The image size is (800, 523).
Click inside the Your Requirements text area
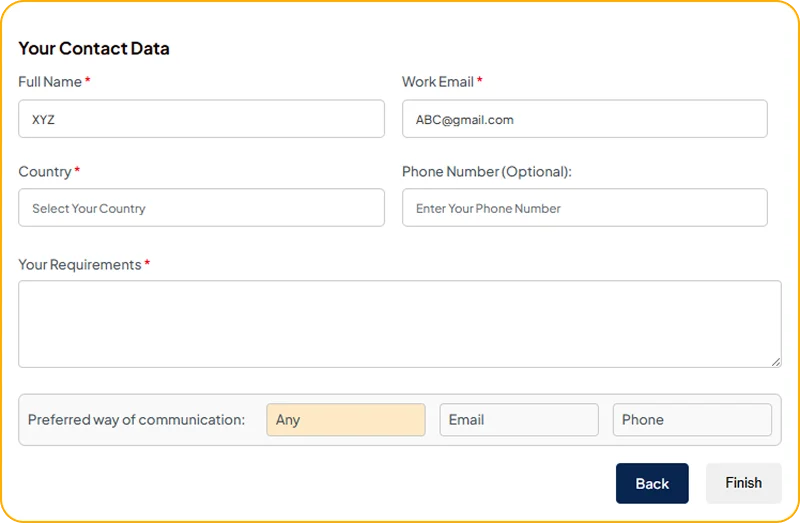(399, 323)
